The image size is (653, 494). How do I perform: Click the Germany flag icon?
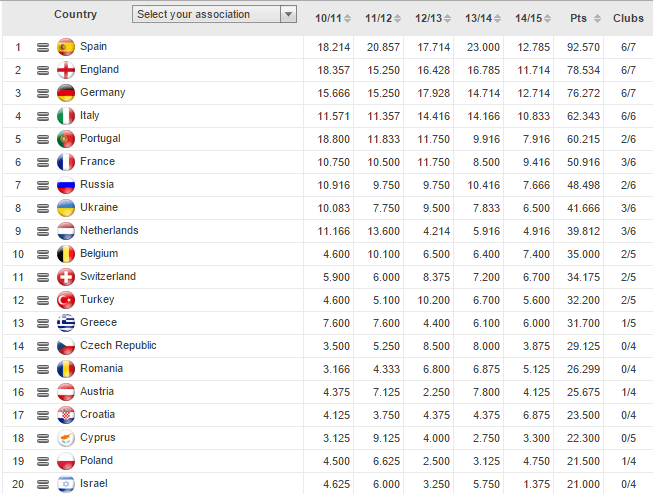(x=66, y=93)
